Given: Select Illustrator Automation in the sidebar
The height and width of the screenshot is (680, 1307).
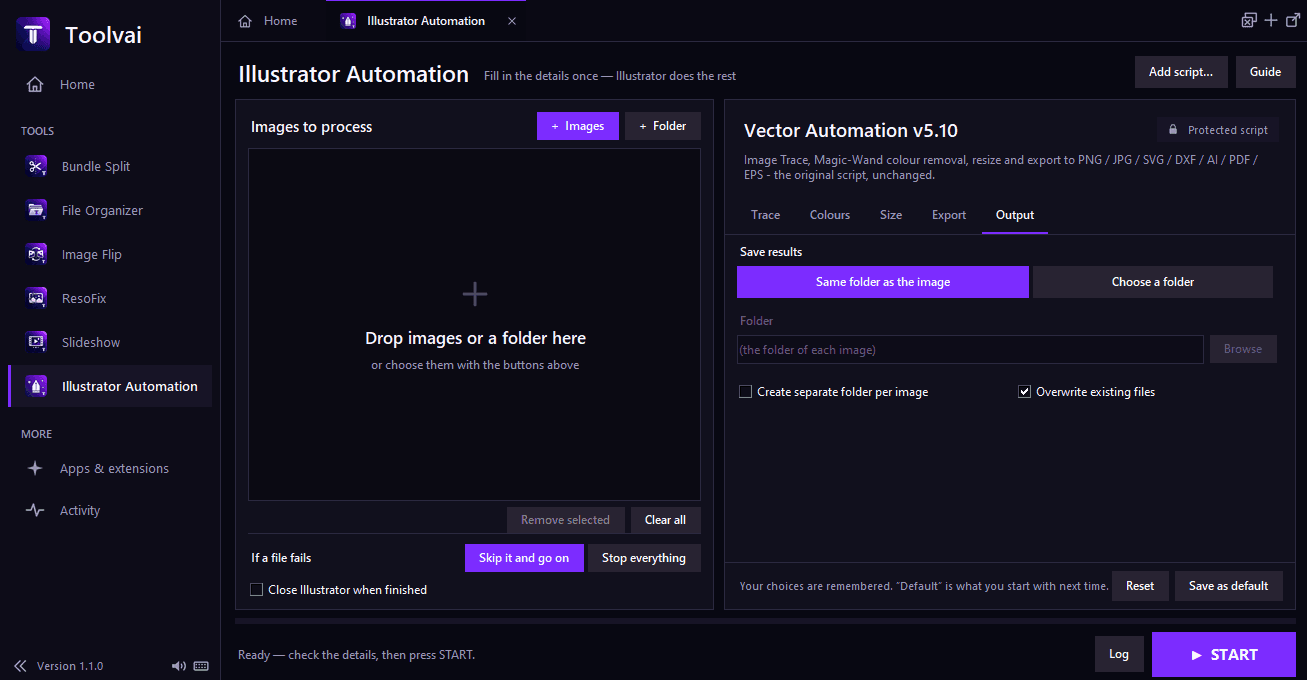Looking at the screenshot, I should tap(110, 386).
